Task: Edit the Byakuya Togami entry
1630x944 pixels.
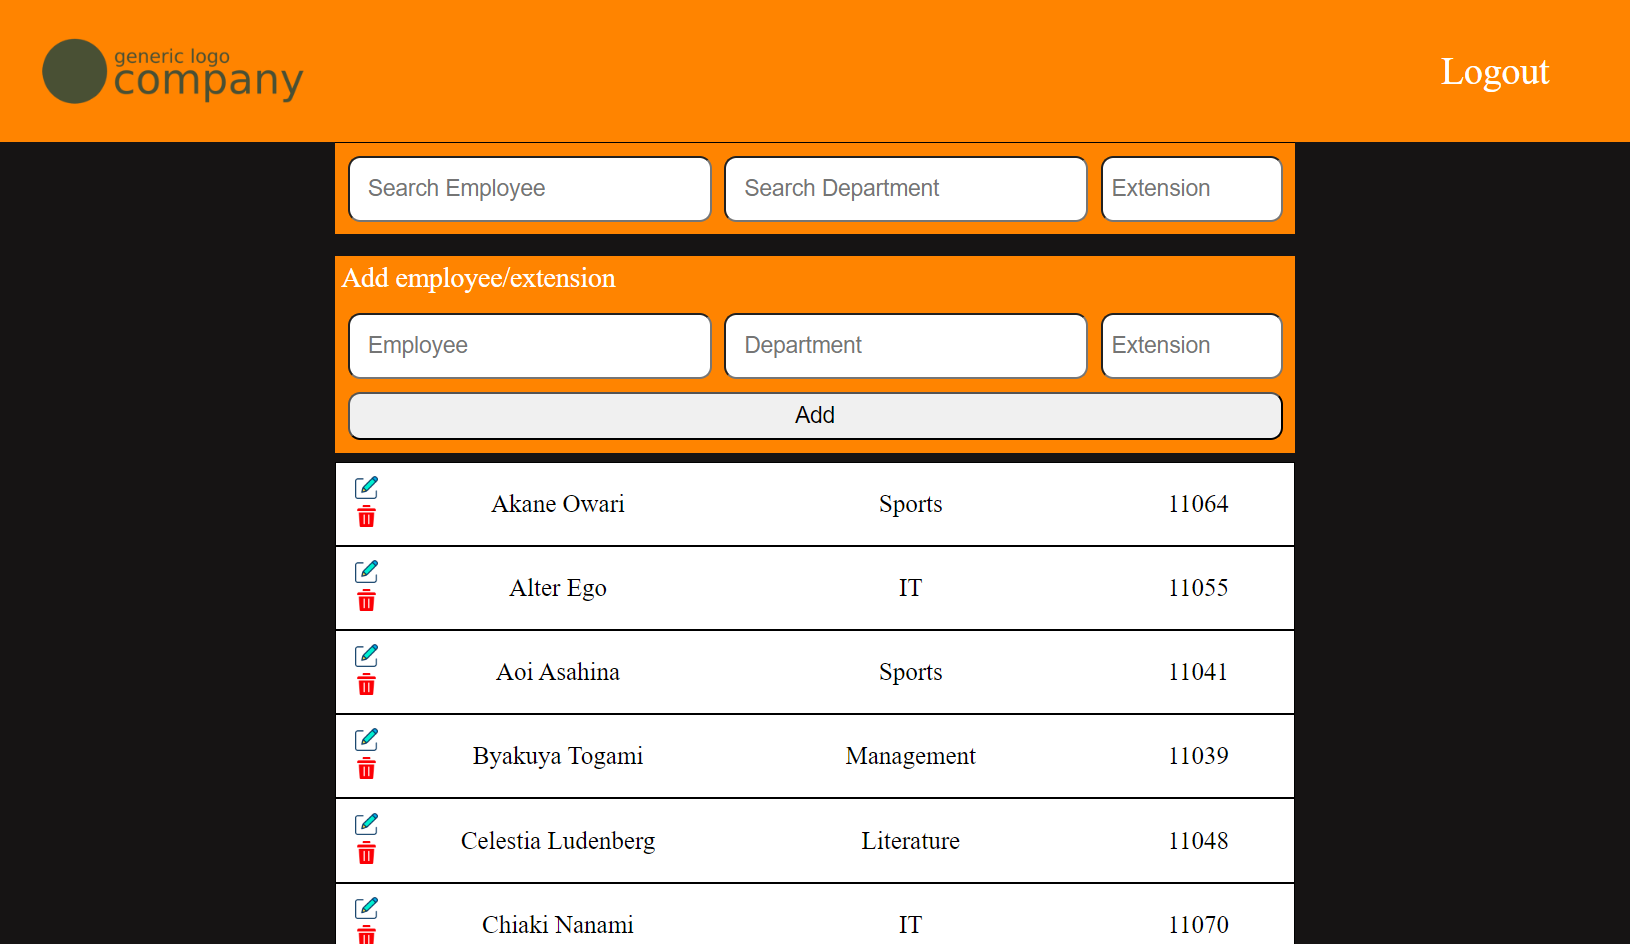Action: (366, 739)
